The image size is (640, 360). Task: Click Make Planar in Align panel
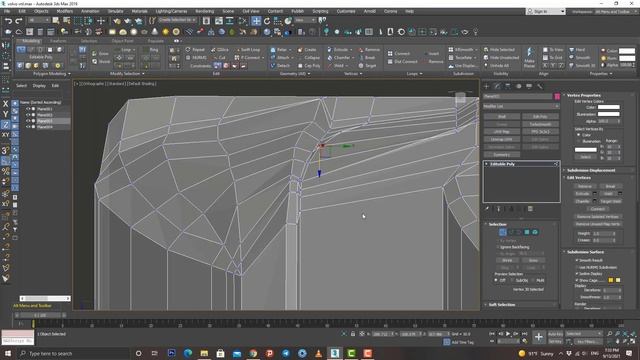pos(529,58)
